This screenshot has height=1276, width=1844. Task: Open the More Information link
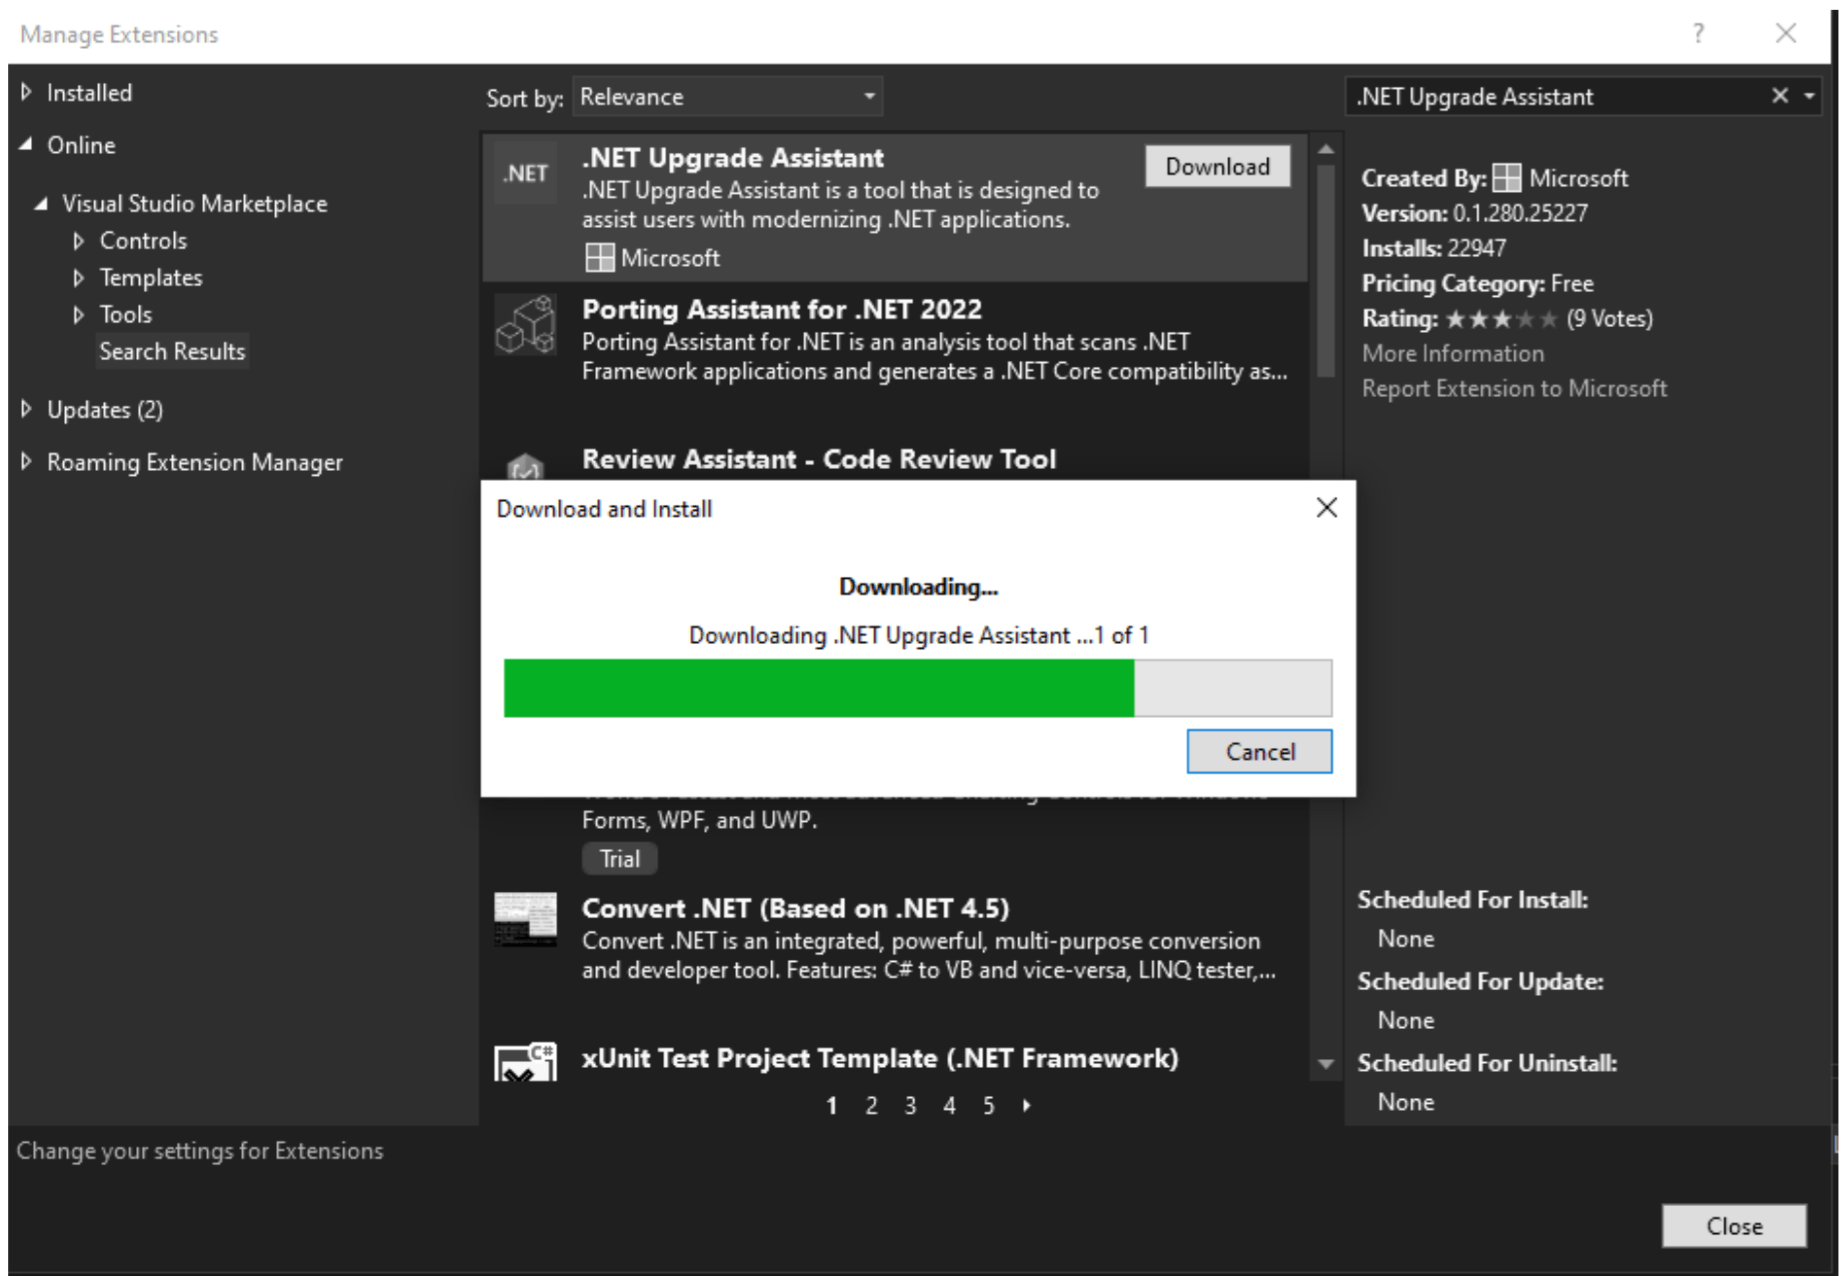(1453, 353)
